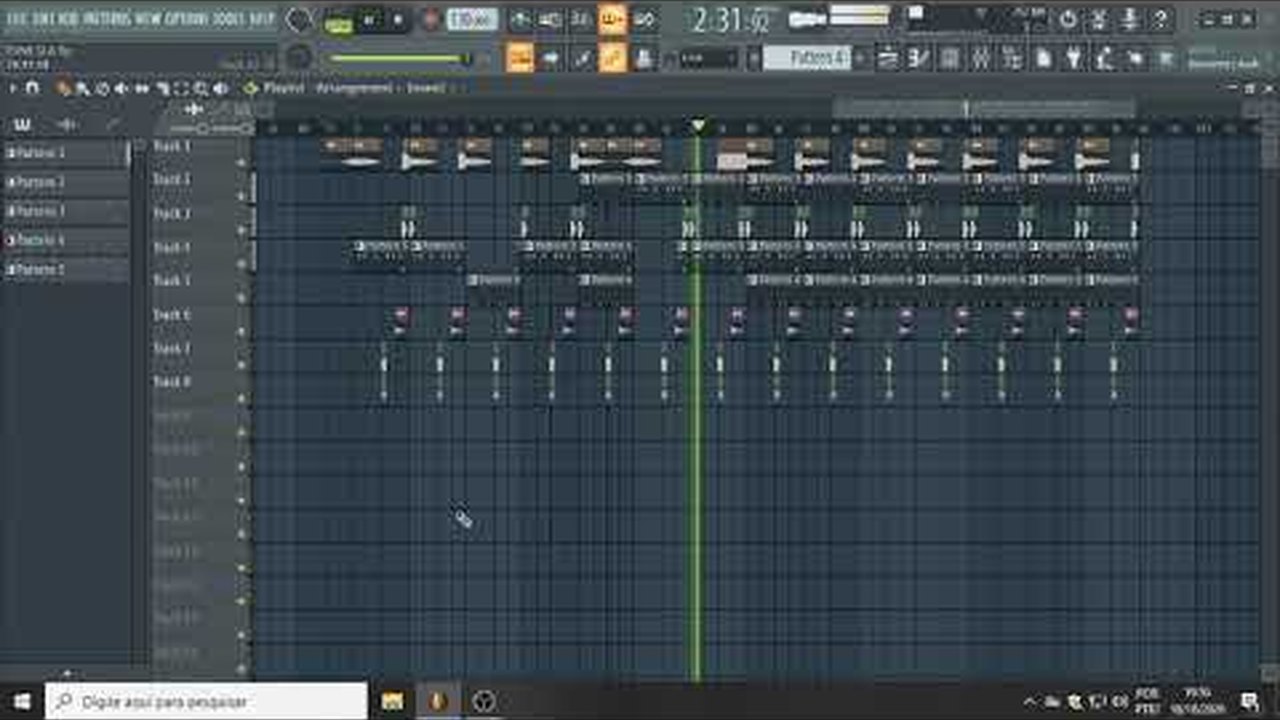Mute Track 2 using its green dot
The image size is (1280, 720).
[241, 196]
